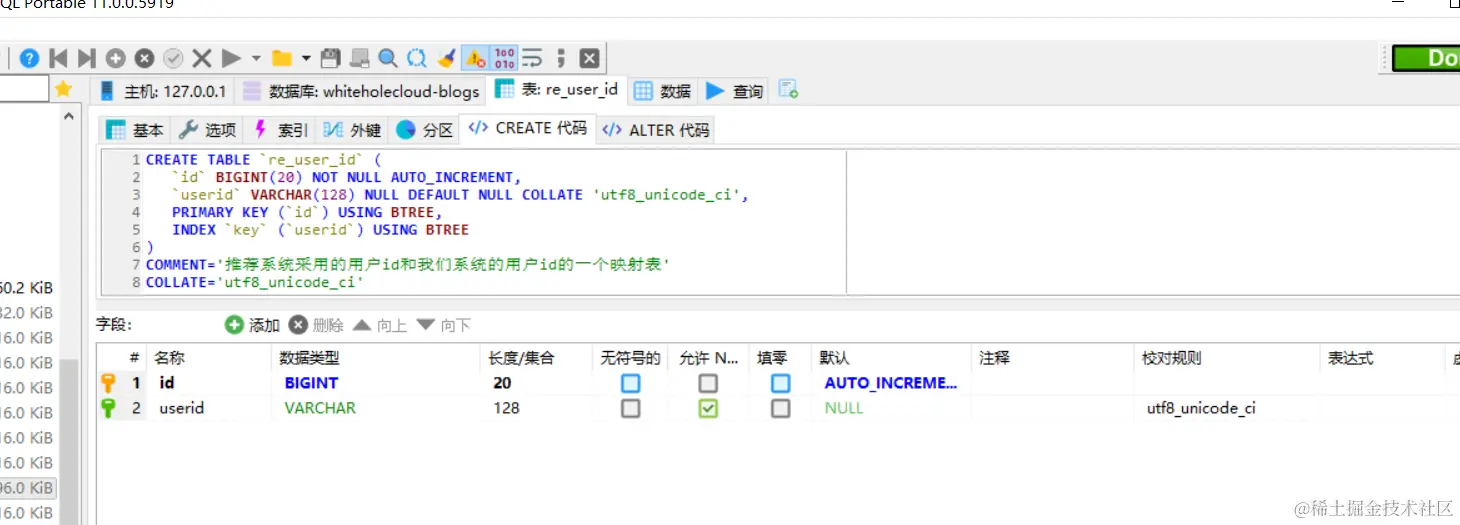1460x525 pixels.
Task: Open AUTO_INCREME... default cell
Action: coord(890,383)
